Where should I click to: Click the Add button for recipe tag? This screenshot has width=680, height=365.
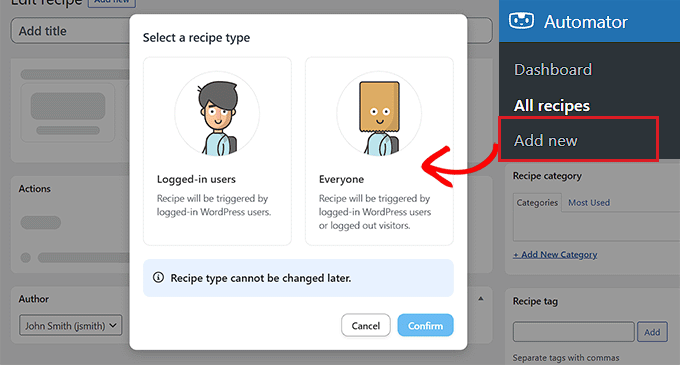(652, 332)
